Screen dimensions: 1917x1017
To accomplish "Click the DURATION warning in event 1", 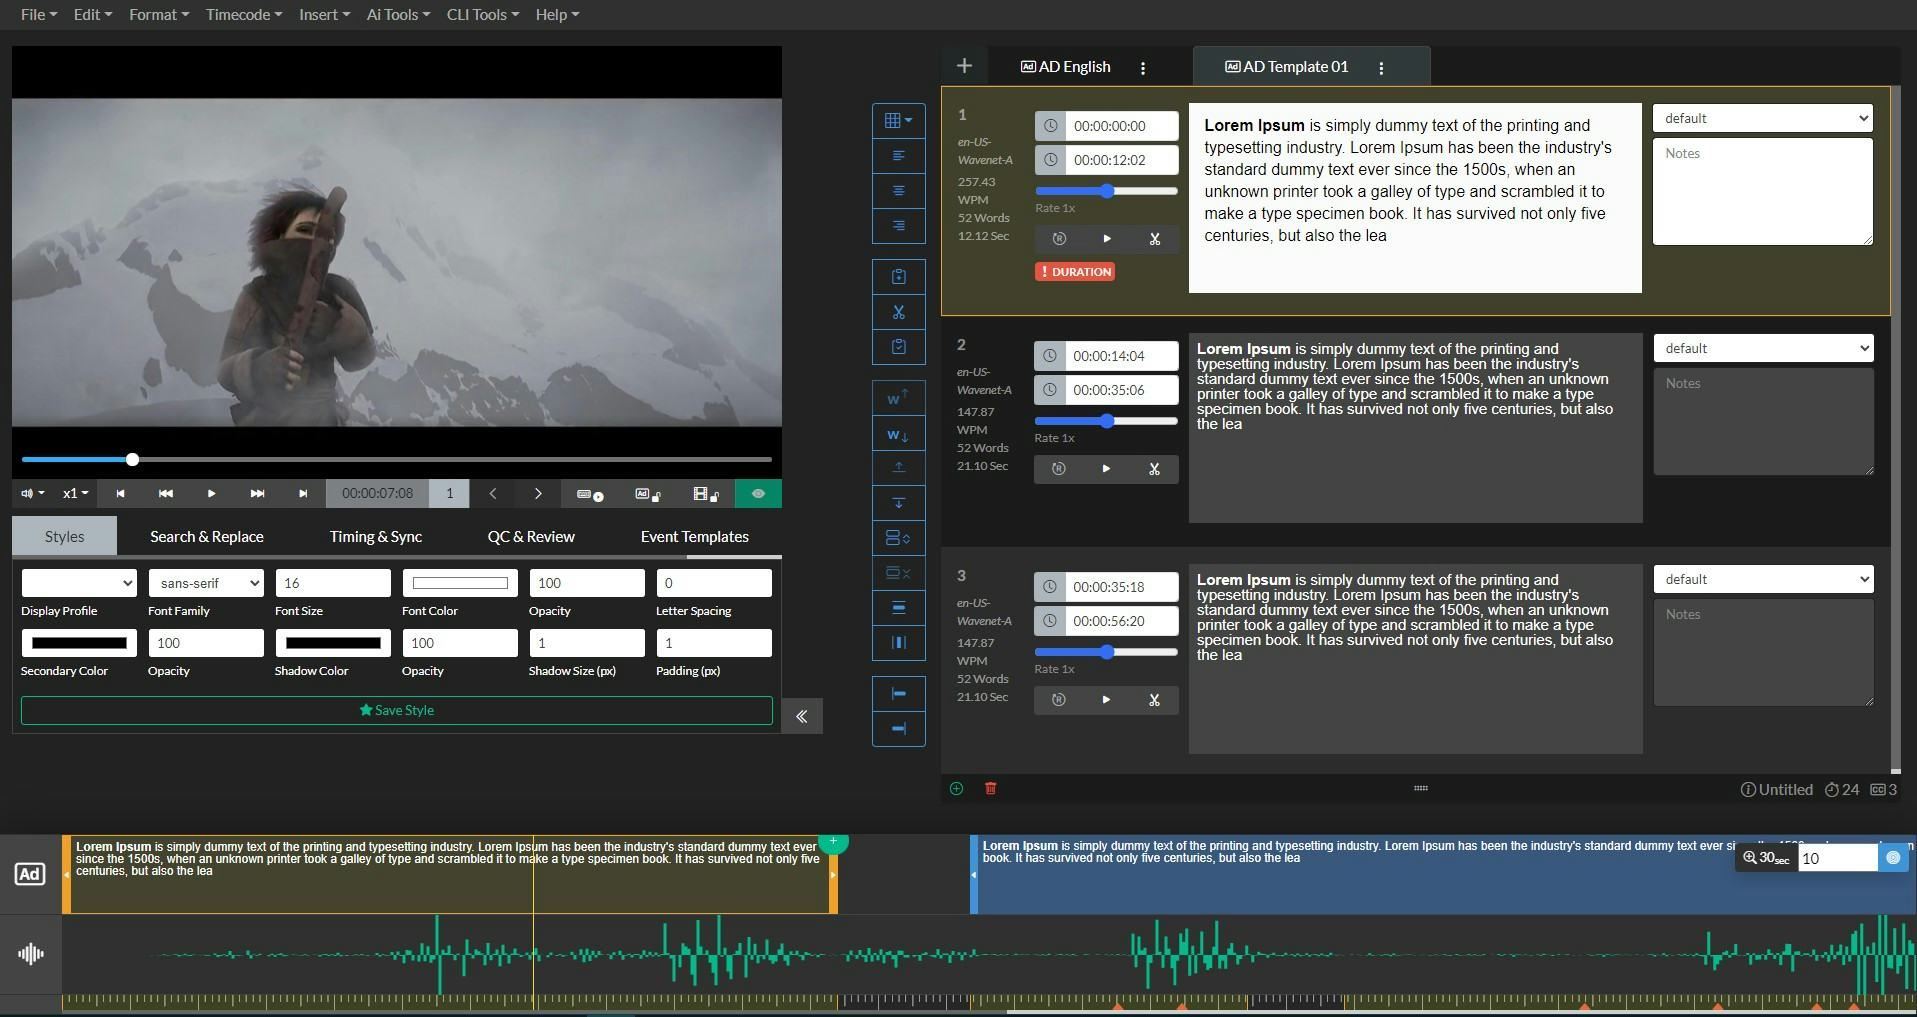I will [1074, 271].
